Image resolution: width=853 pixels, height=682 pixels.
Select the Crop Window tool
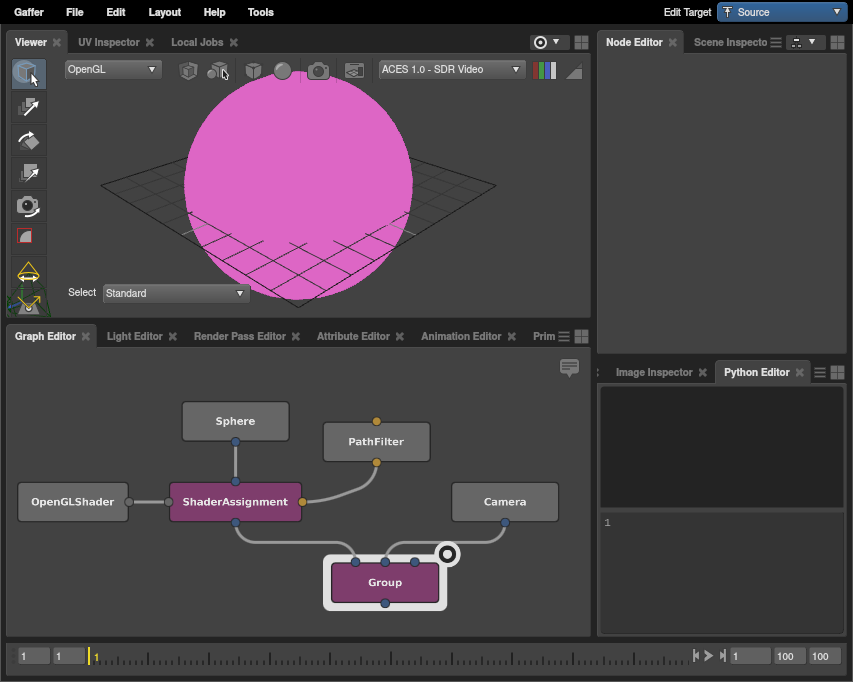pyautogui.click(x=28, y=238)
